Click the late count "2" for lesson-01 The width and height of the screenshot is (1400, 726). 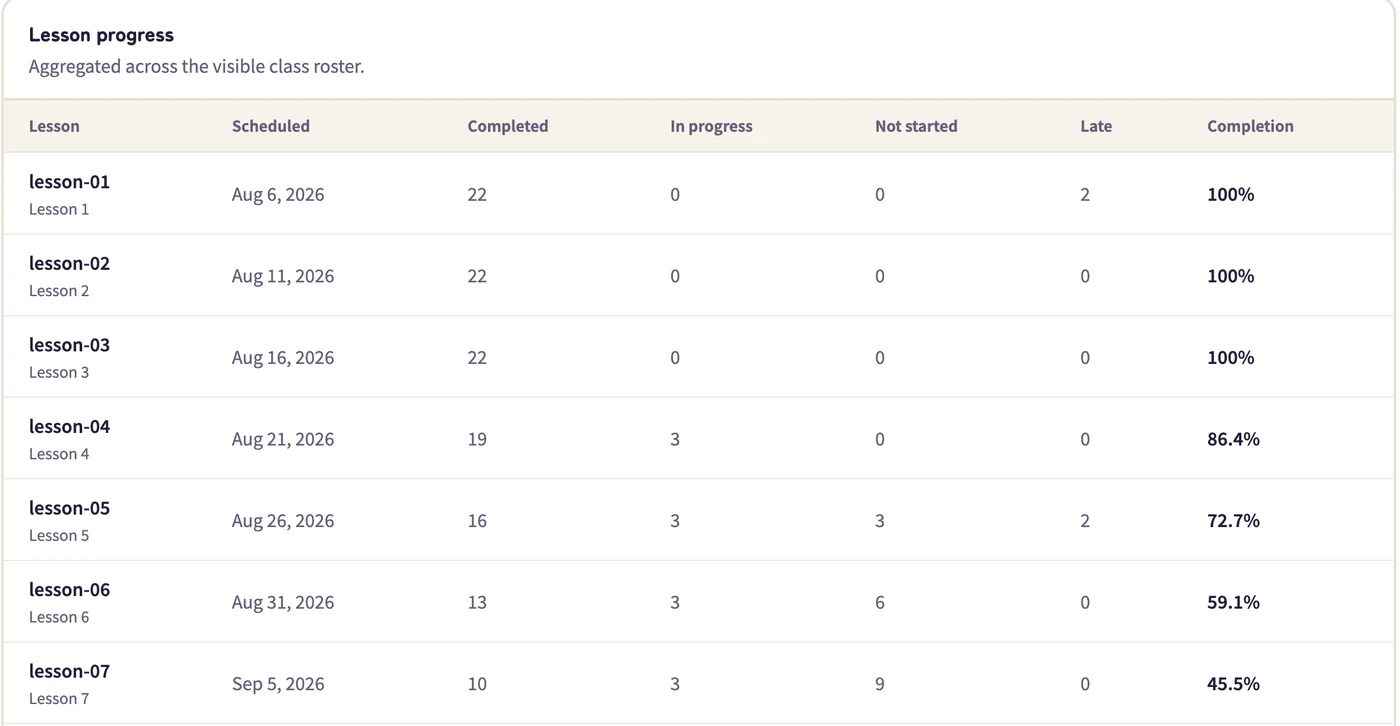(1085, 195)
